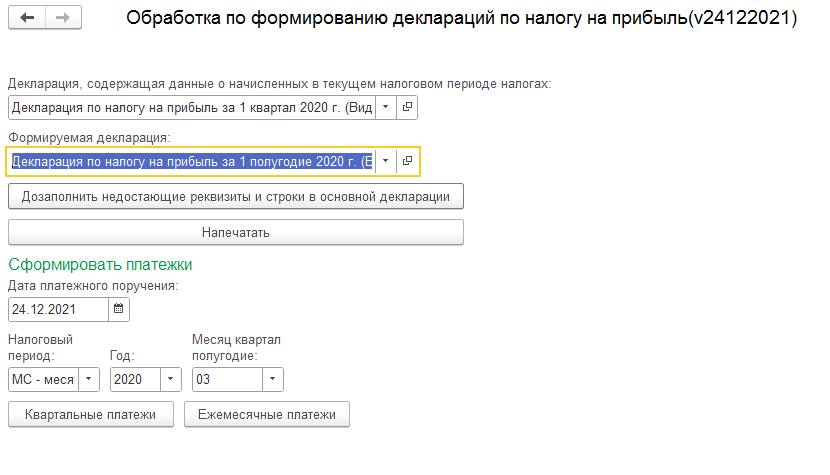Click the Напечатать button
Viewport: 830px width, 475px height.
click(236, 232)
